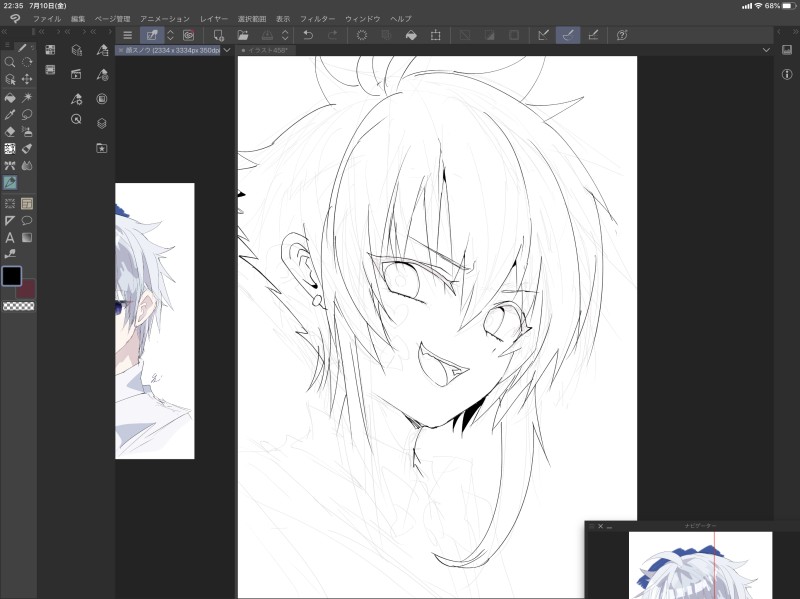Toggle the hamburger command bar menu

128,35
